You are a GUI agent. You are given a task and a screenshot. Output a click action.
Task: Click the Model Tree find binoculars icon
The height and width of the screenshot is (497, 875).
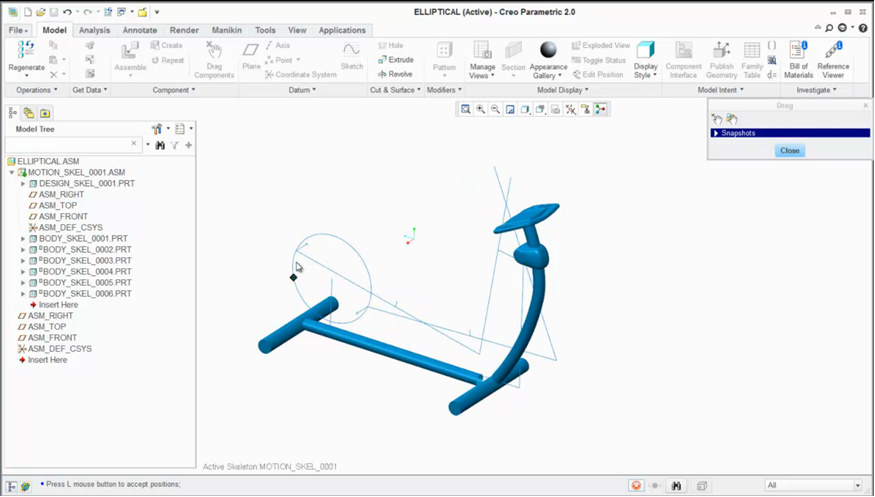(x=160, y=145)
